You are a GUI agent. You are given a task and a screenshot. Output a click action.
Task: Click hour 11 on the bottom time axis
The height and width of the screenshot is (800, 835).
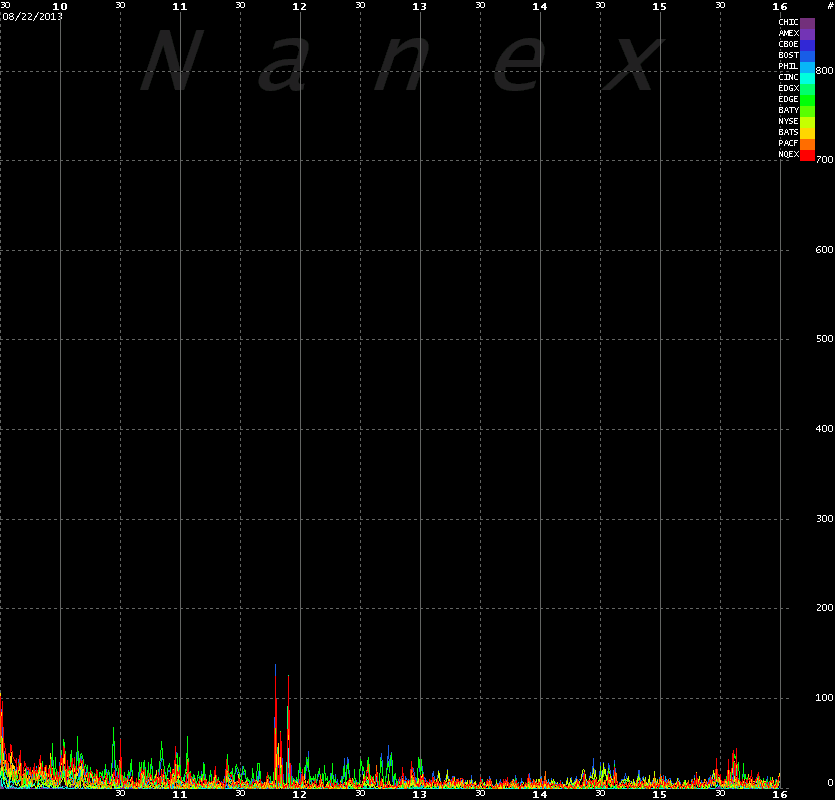[180, 794]
